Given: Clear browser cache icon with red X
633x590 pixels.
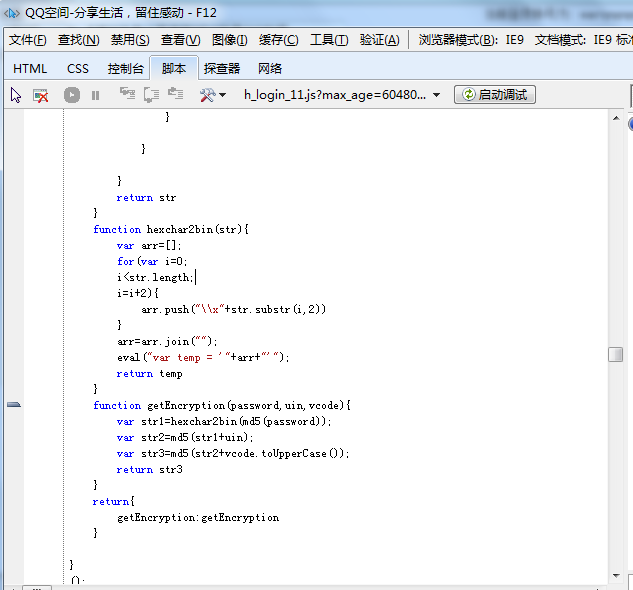Looking at the screenshot, I should click(x=40, y=95).
